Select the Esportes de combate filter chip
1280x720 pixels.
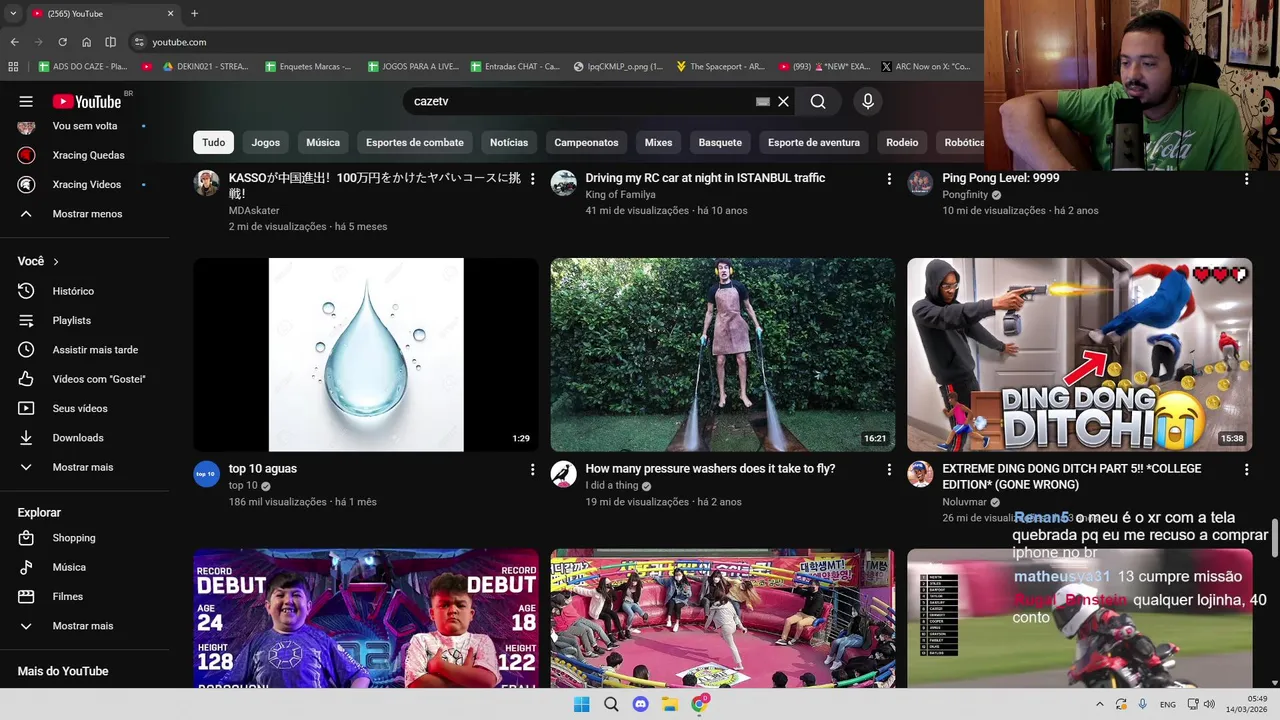tap(415, 142)
